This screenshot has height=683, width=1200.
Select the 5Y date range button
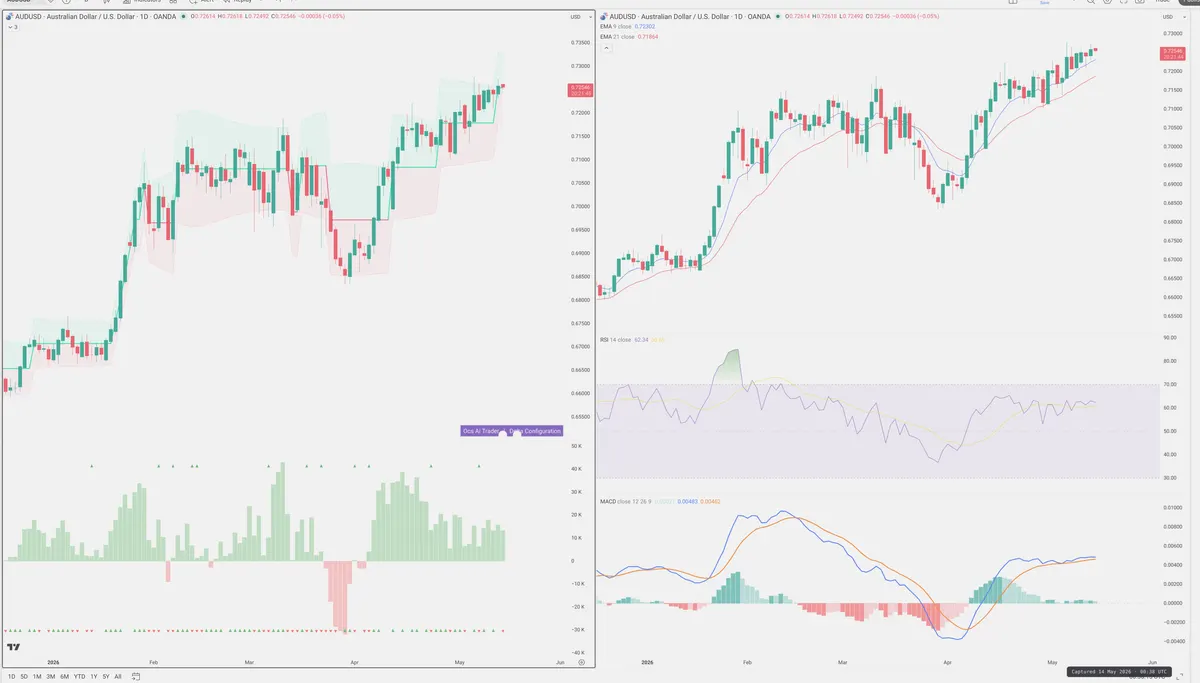pos(106,677)
